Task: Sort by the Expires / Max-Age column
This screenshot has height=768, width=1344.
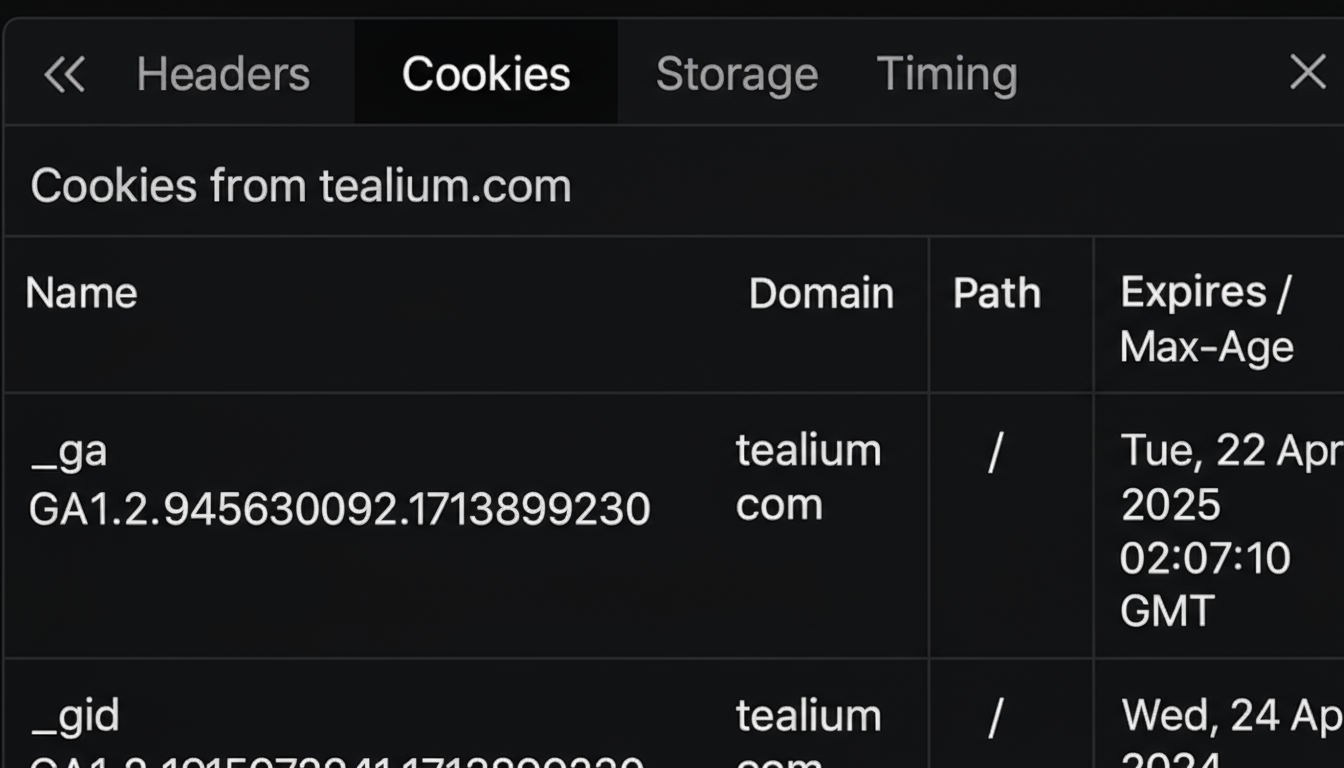Action: click(1207, 319)
